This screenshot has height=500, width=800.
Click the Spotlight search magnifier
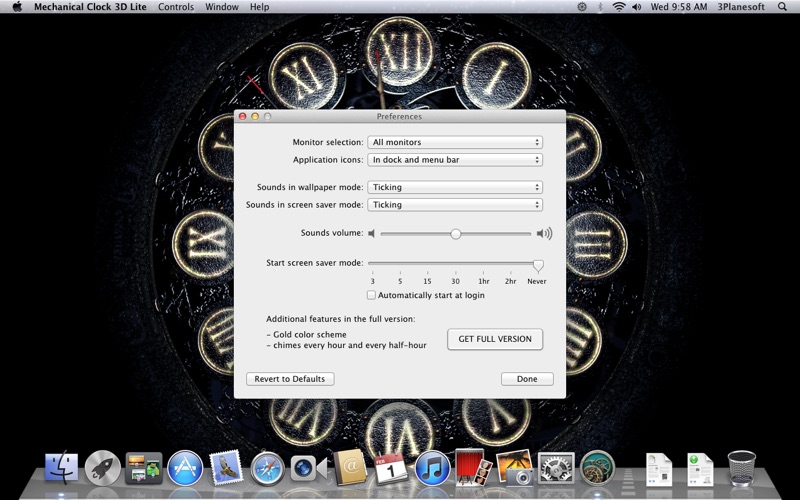coord(782,7)
